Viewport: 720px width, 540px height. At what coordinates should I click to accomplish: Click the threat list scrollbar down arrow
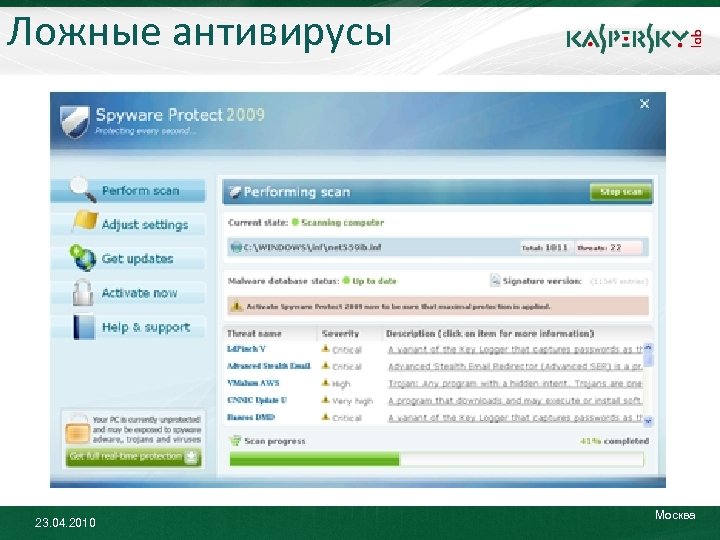[648, 421]
